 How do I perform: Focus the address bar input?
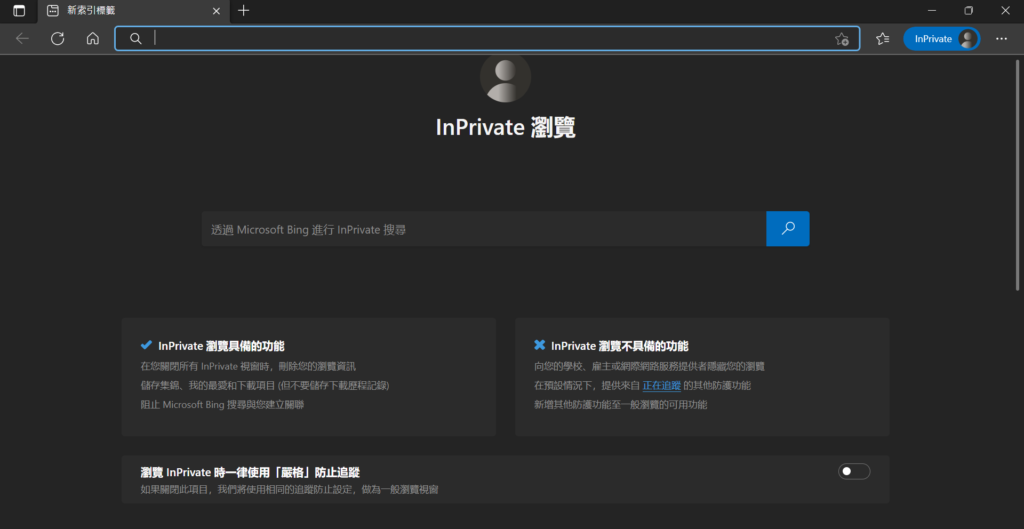[x=487, y=39]
